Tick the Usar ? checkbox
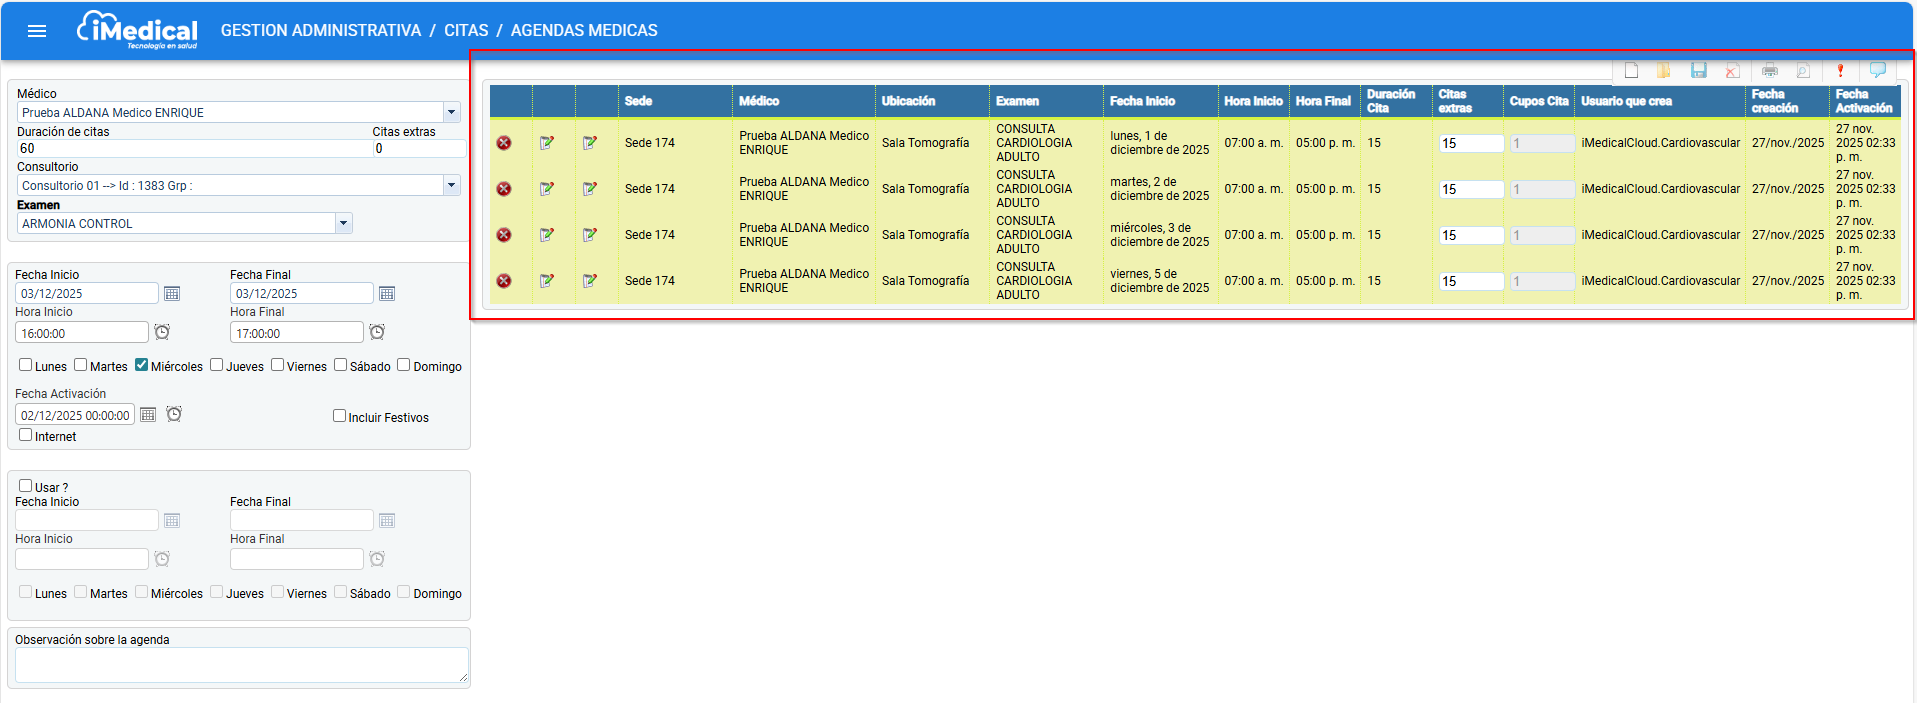 pyautogui.click(x=26, y=486)
